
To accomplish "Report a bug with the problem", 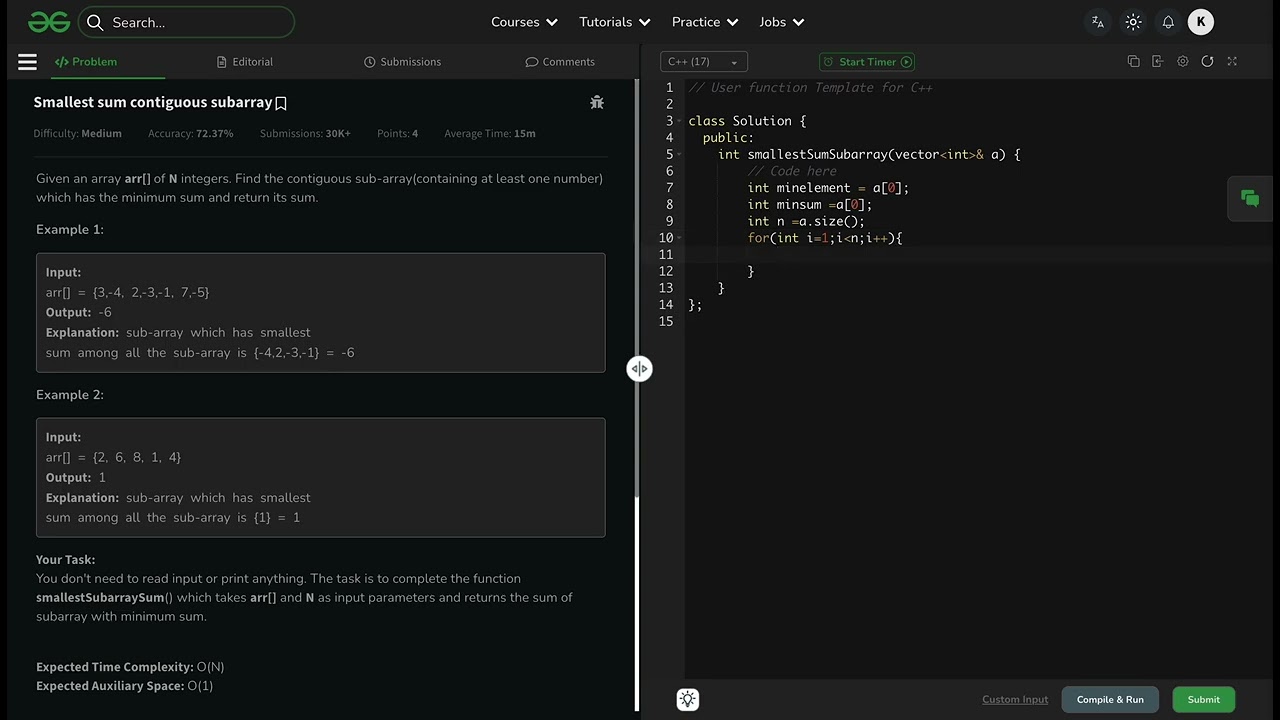I will (x=597, y=102).
